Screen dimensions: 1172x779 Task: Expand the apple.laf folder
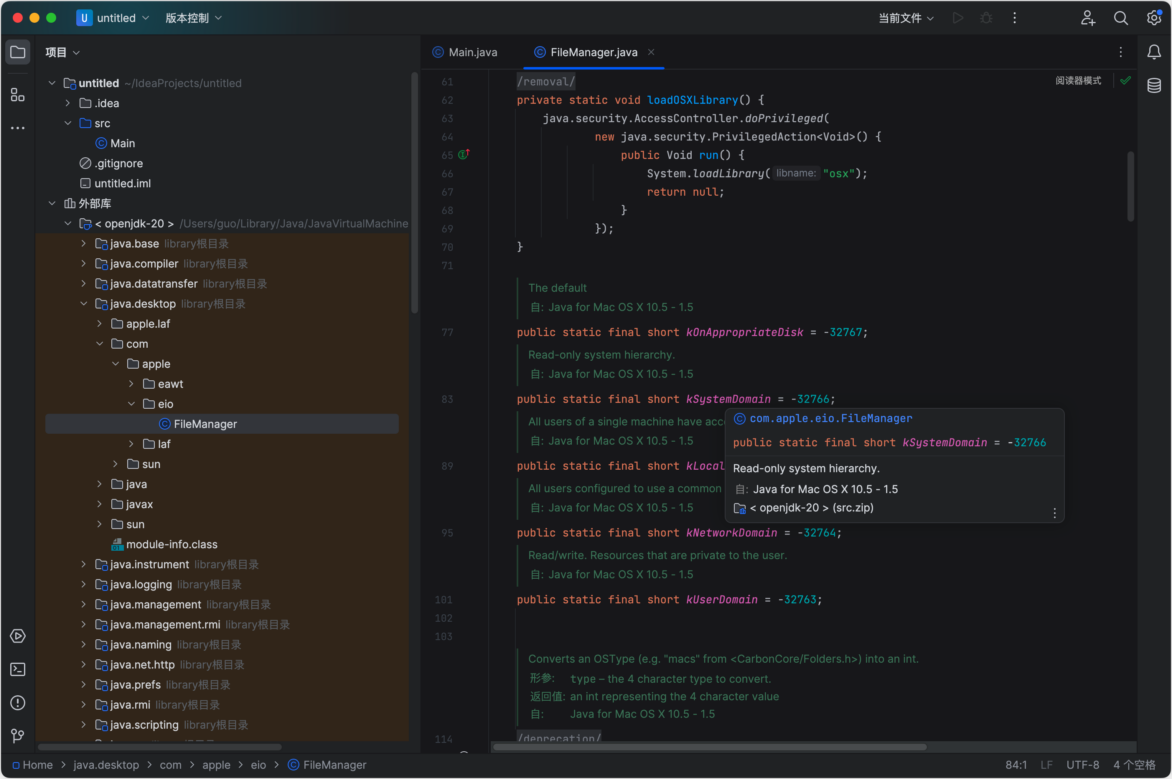[99, 324]
